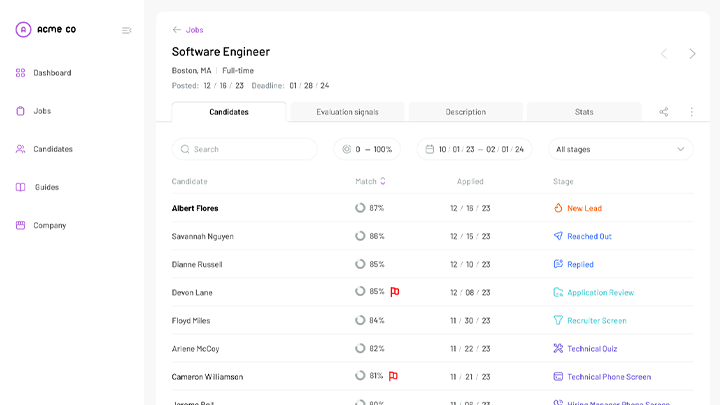Screen dimensions: 720x405
Task: Click flag on Cameron Williamson row
Action: tap(393, 376)
